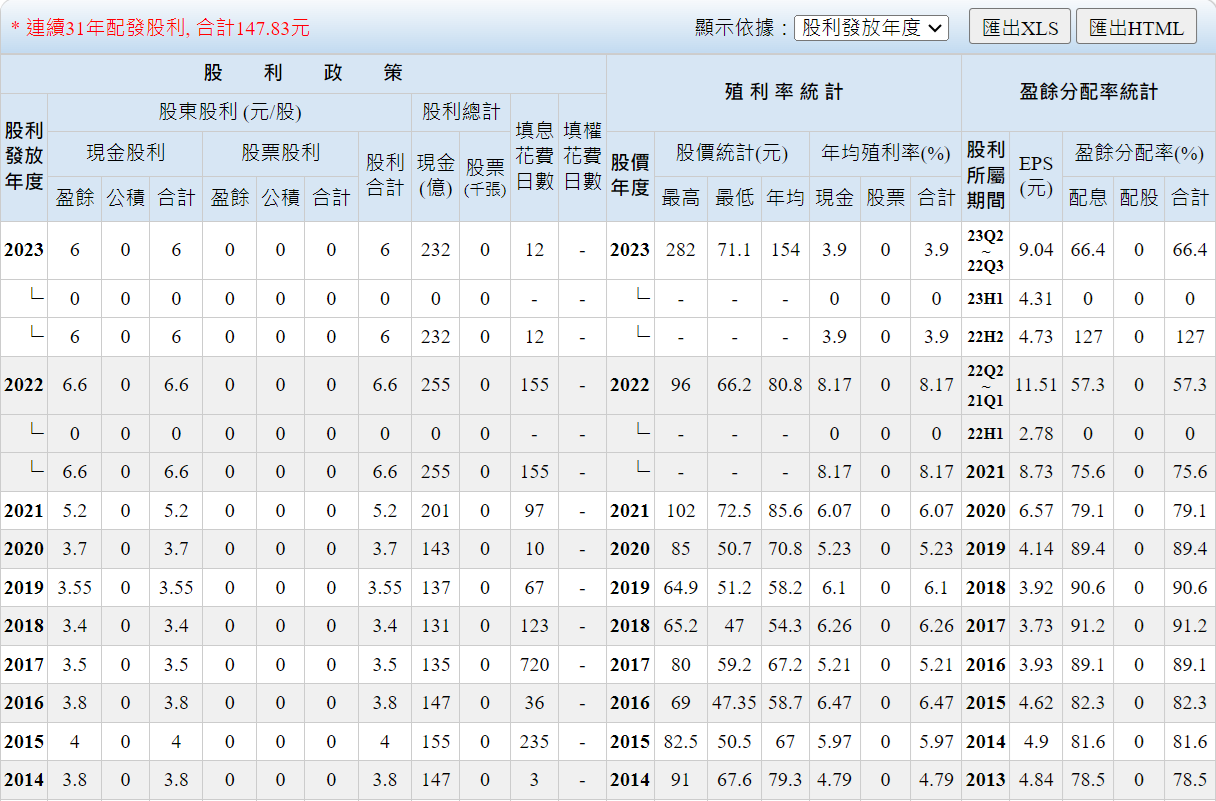Click the 填權花費日數 column header
The height and width of the screenshot is (801, 1216).
[582, 157]
